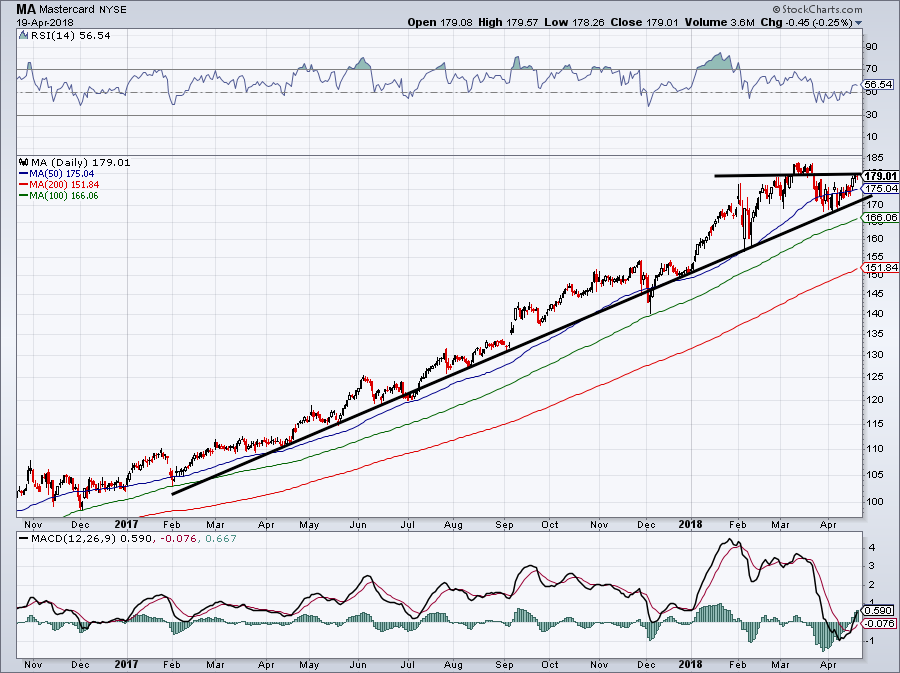Click the 185 price axis label
Image resolution: width=900 pixels, height=673 pixels.
click(x=875, y=157)
